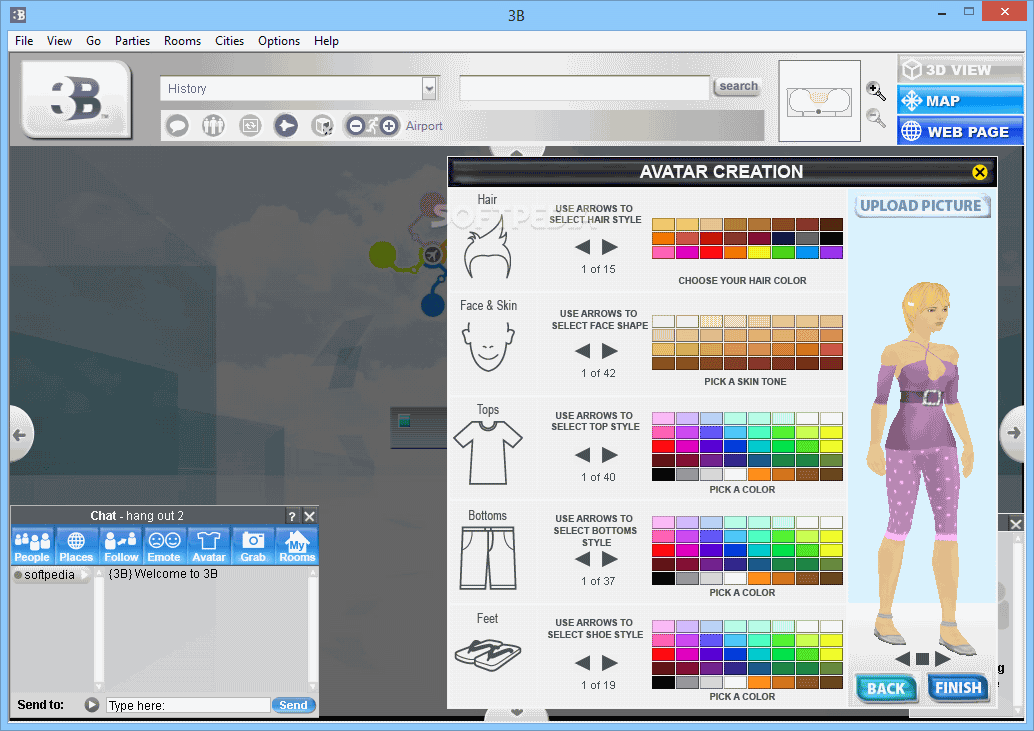Click the search button
This screenshot has width=1034, height=731.
click(738, 86)
